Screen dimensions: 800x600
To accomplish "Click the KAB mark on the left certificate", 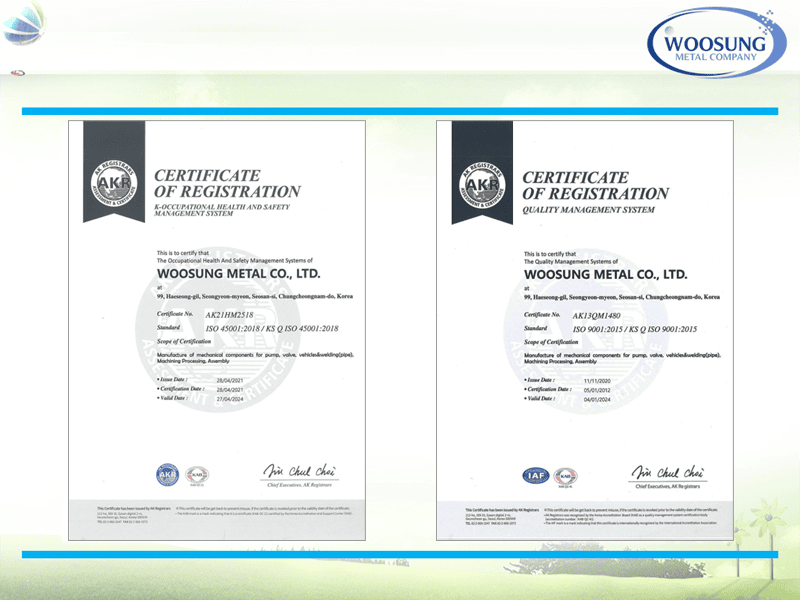I will click(x=198, y=476).
